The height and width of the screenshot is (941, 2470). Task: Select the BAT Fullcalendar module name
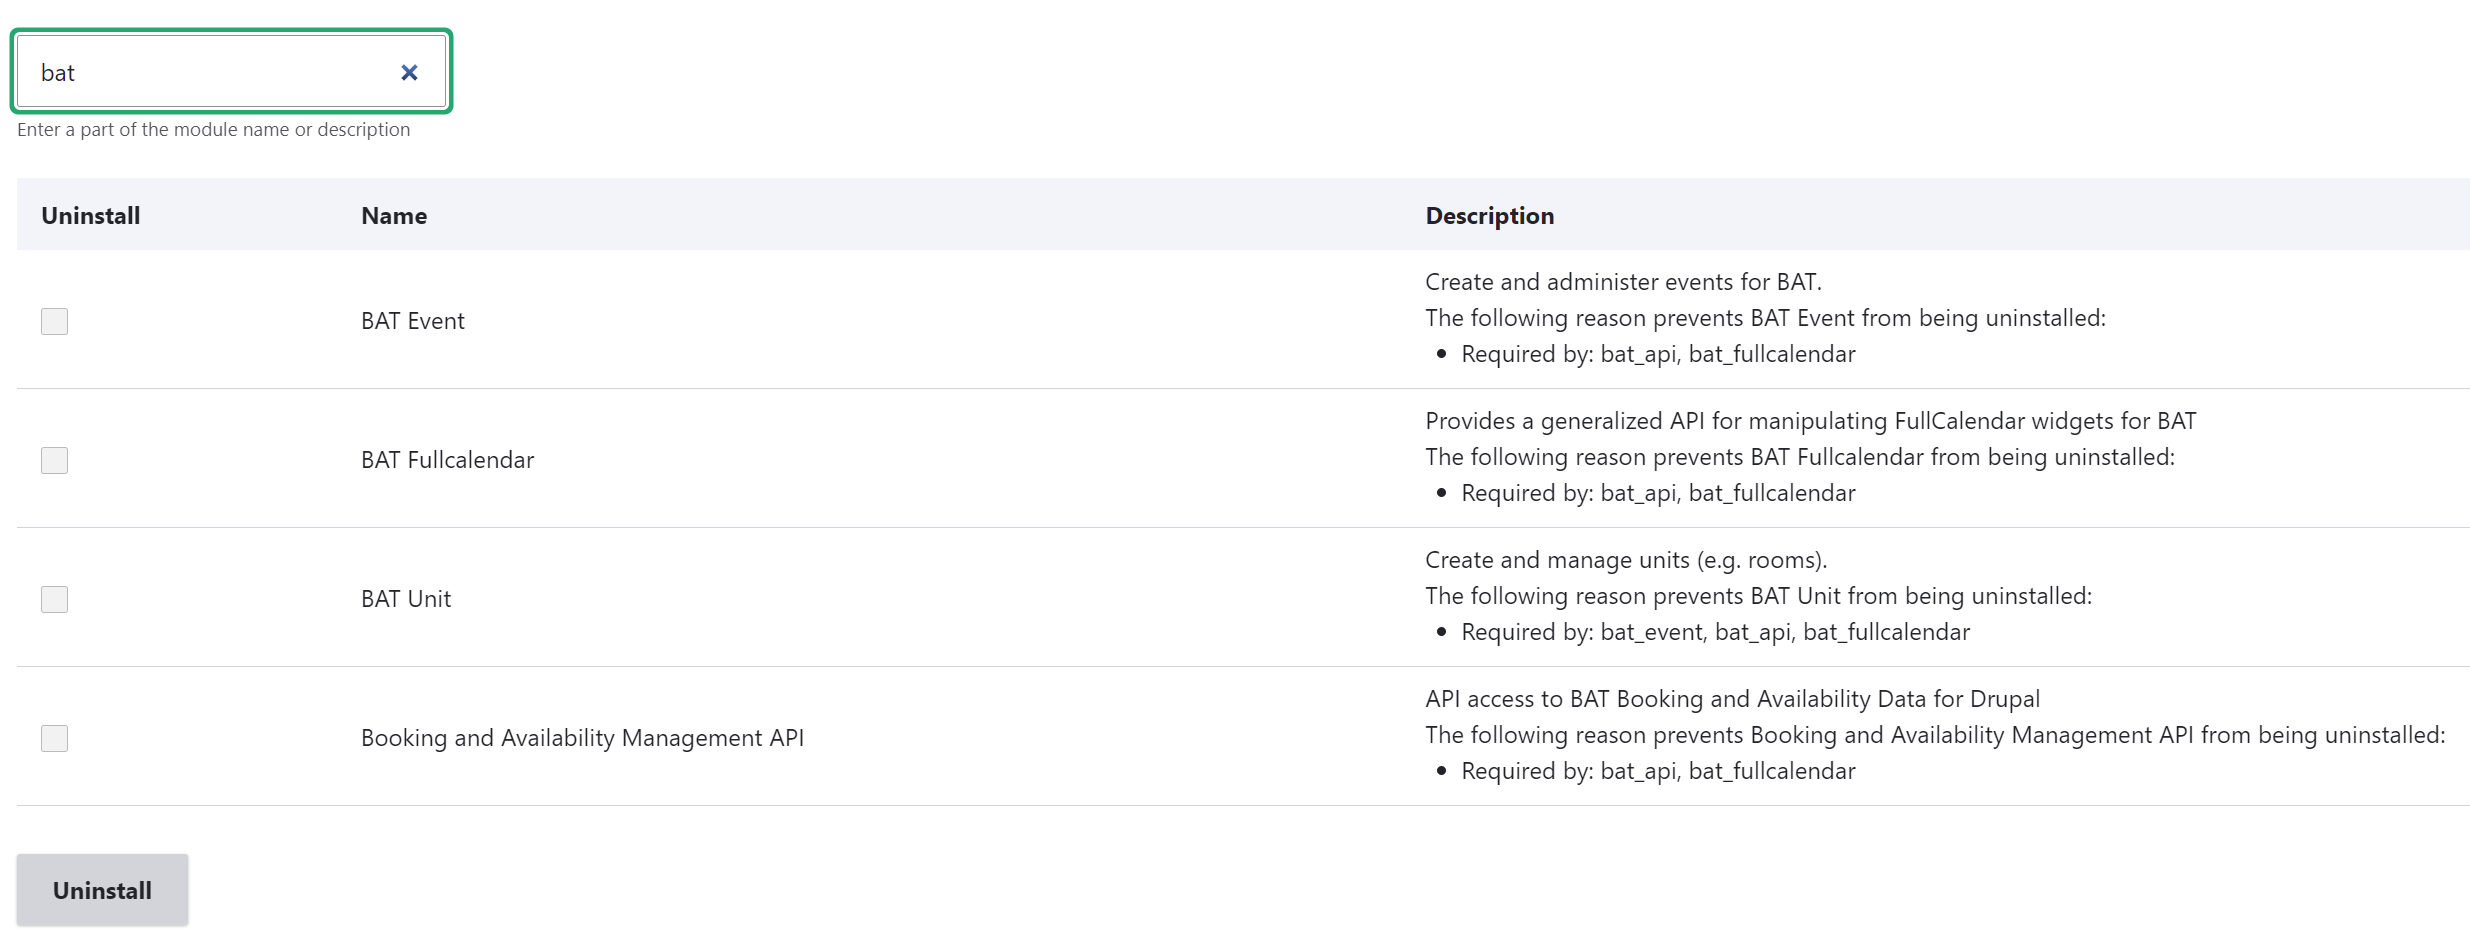(446, 460)
